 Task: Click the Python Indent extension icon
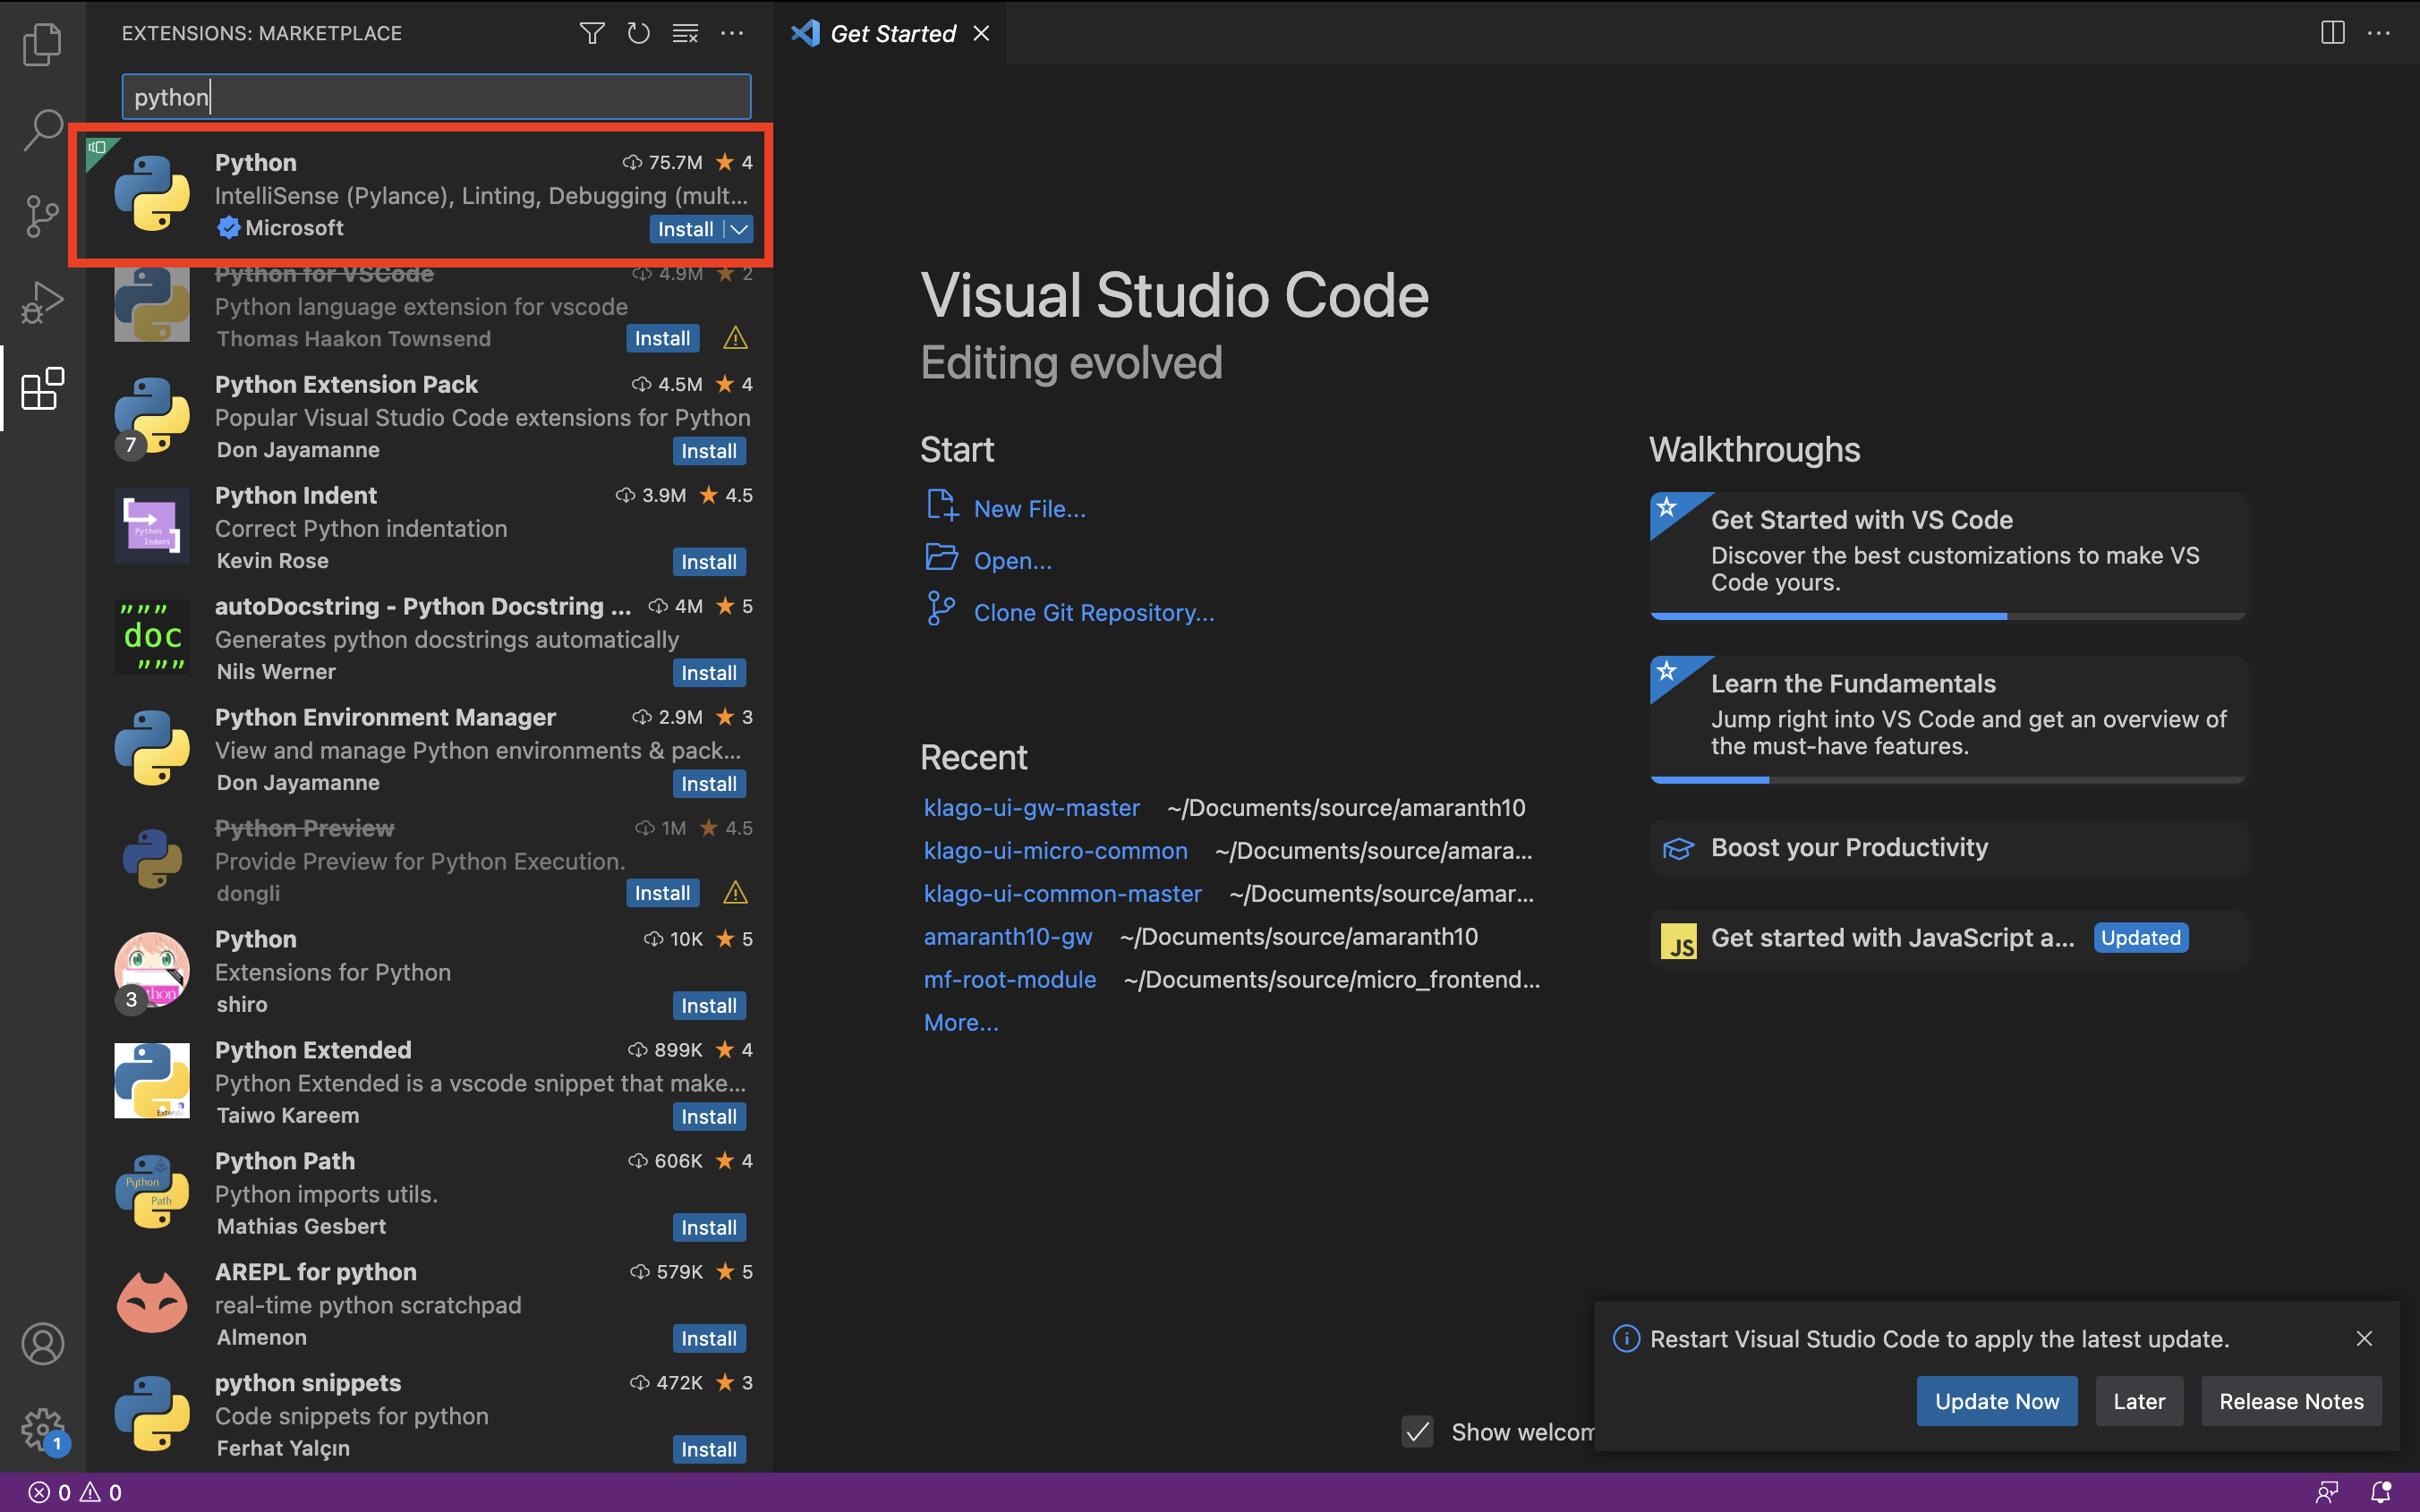[x=152, y=526]
